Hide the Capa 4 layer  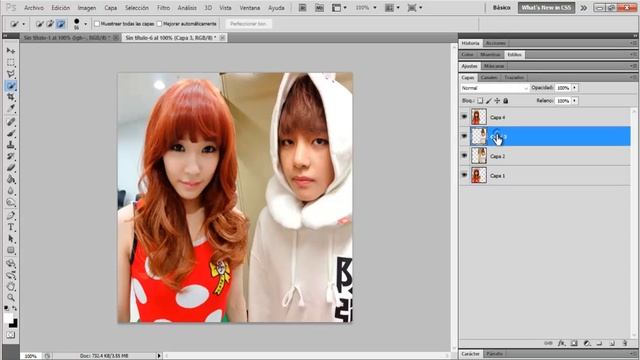pos(464,117)
